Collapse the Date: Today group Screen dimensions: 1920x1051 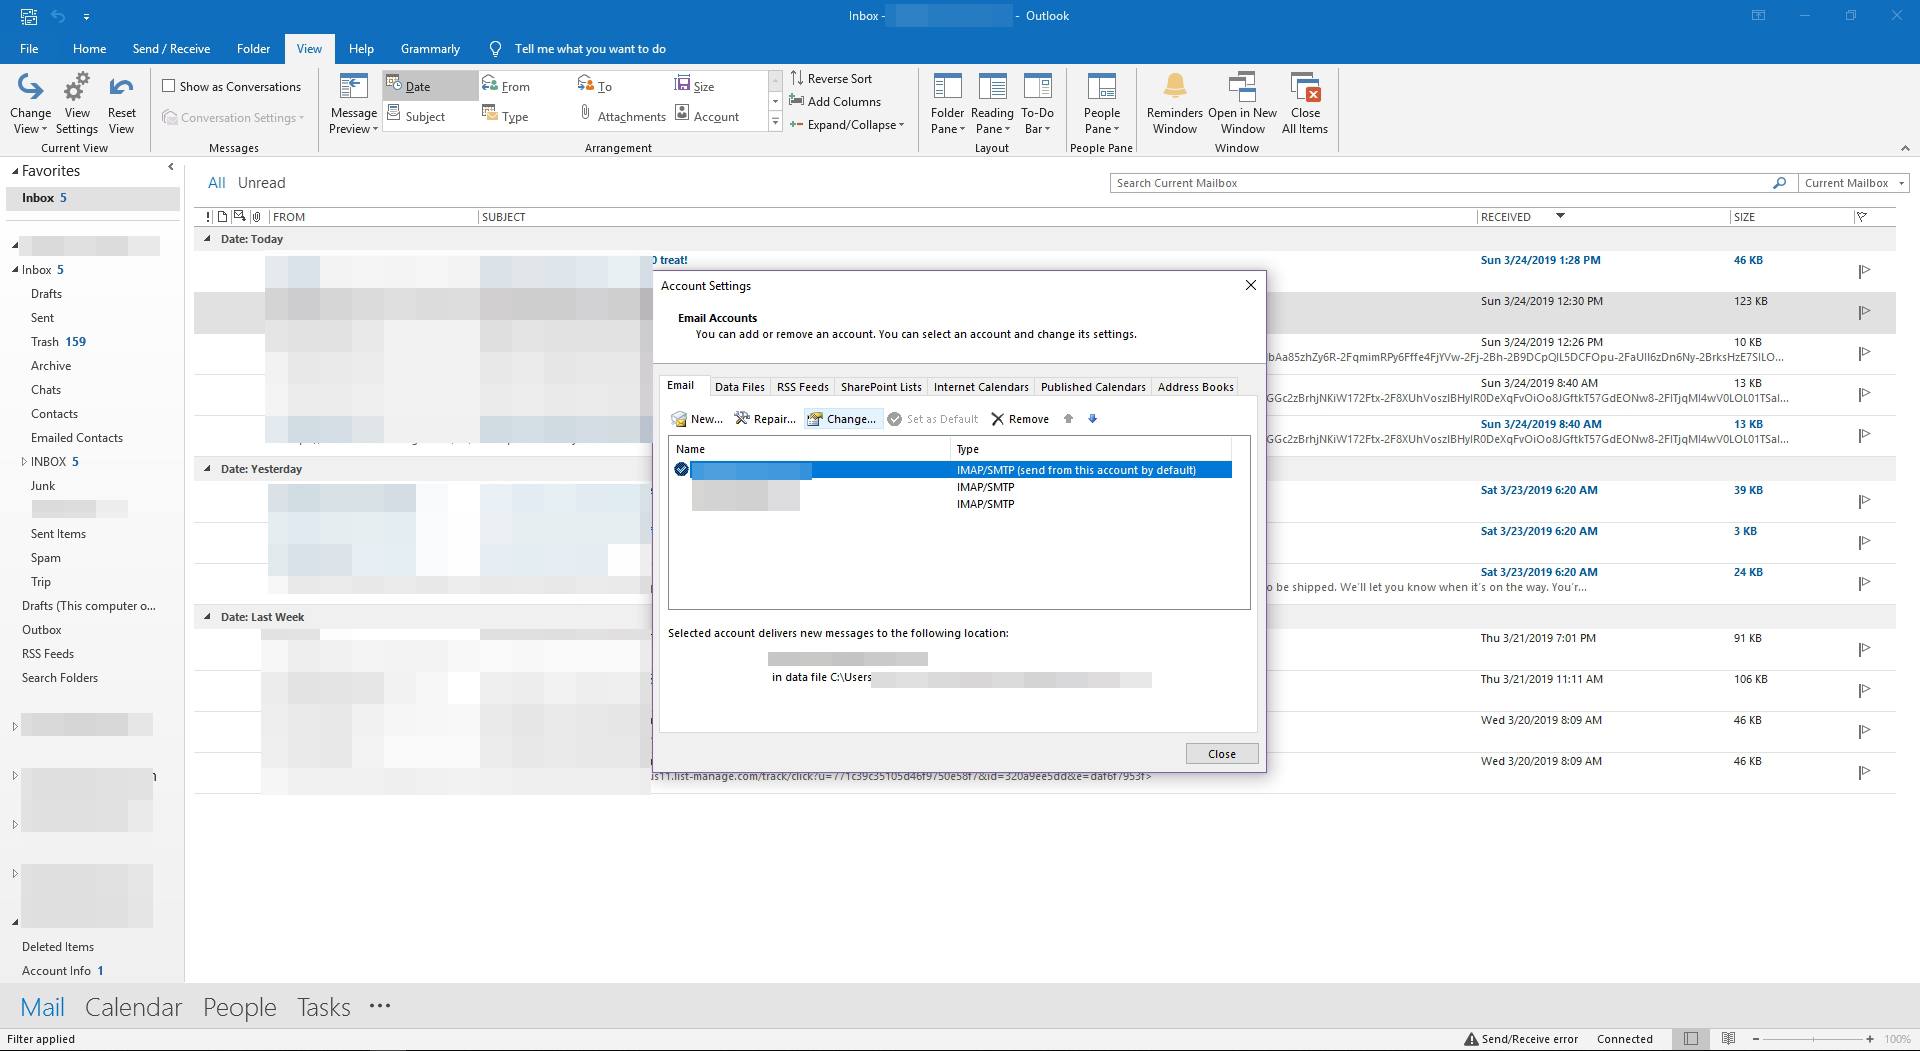click(207, 239)
